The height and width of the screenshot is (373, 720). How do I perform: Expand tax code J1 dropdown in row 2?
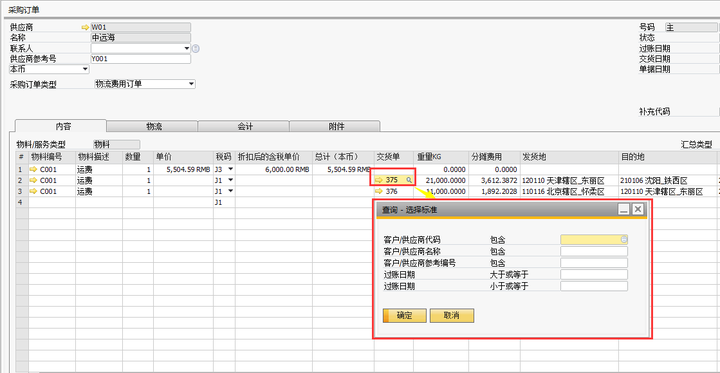point(231,181)
